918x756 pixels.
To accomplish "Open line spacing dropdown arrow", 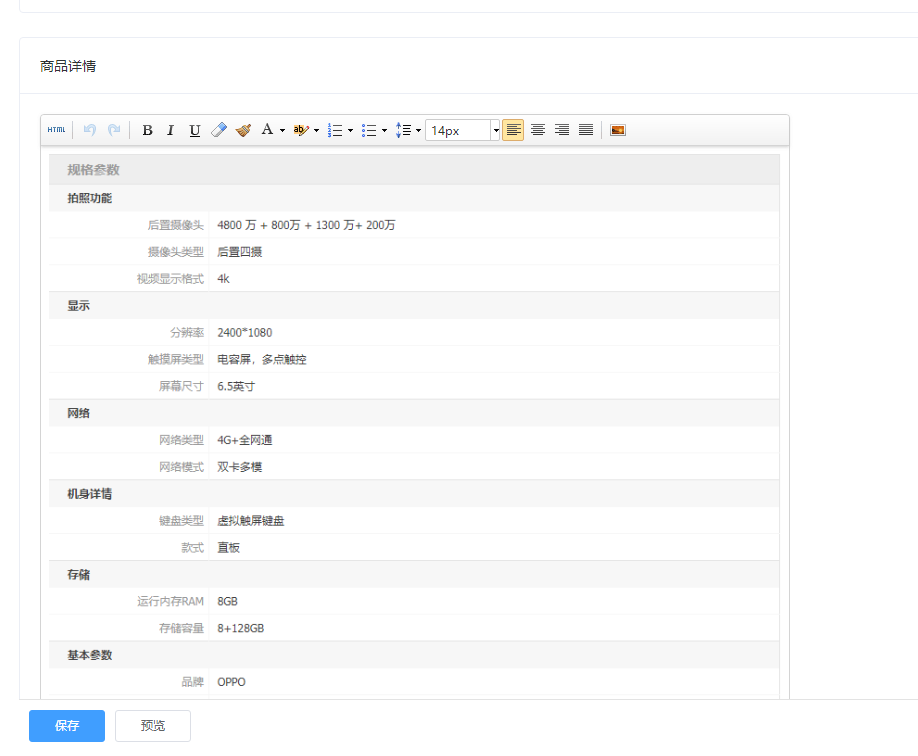I will point(418,131).
